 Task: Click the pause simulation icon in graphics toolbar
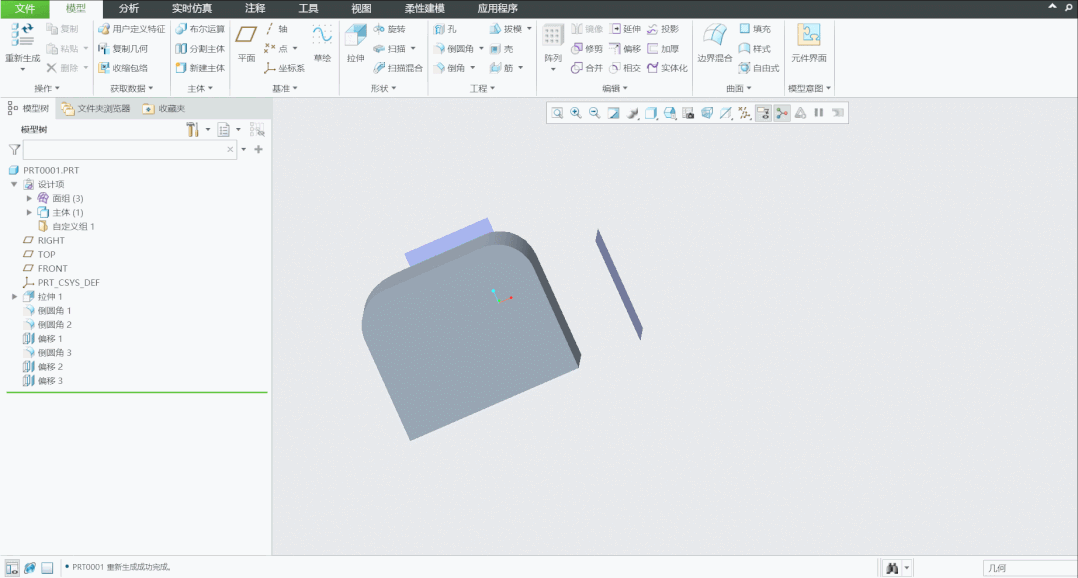coord(819,113)
